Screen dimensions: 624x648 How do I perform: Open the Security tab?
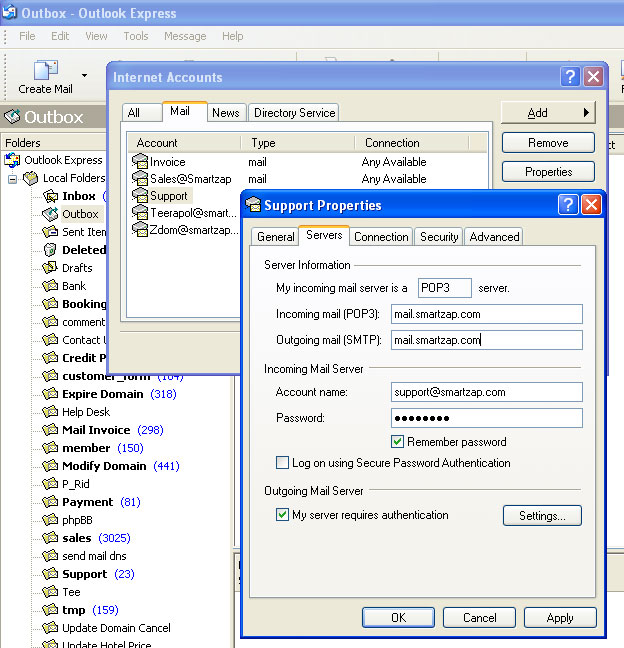point(439,237)
